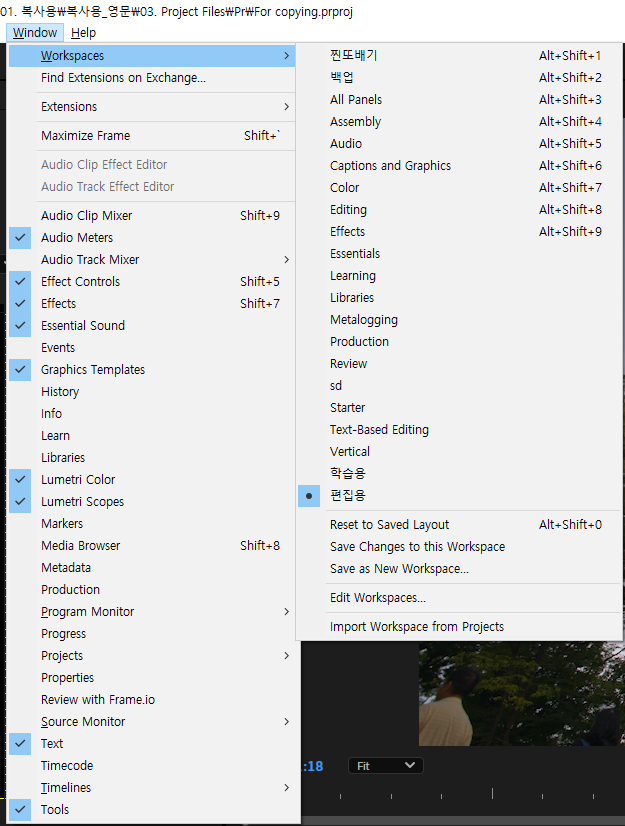The height and width of the screenshot is (826, 625).
Task: Switch to 학습용 workspace
Action: [x=459, y=474]
